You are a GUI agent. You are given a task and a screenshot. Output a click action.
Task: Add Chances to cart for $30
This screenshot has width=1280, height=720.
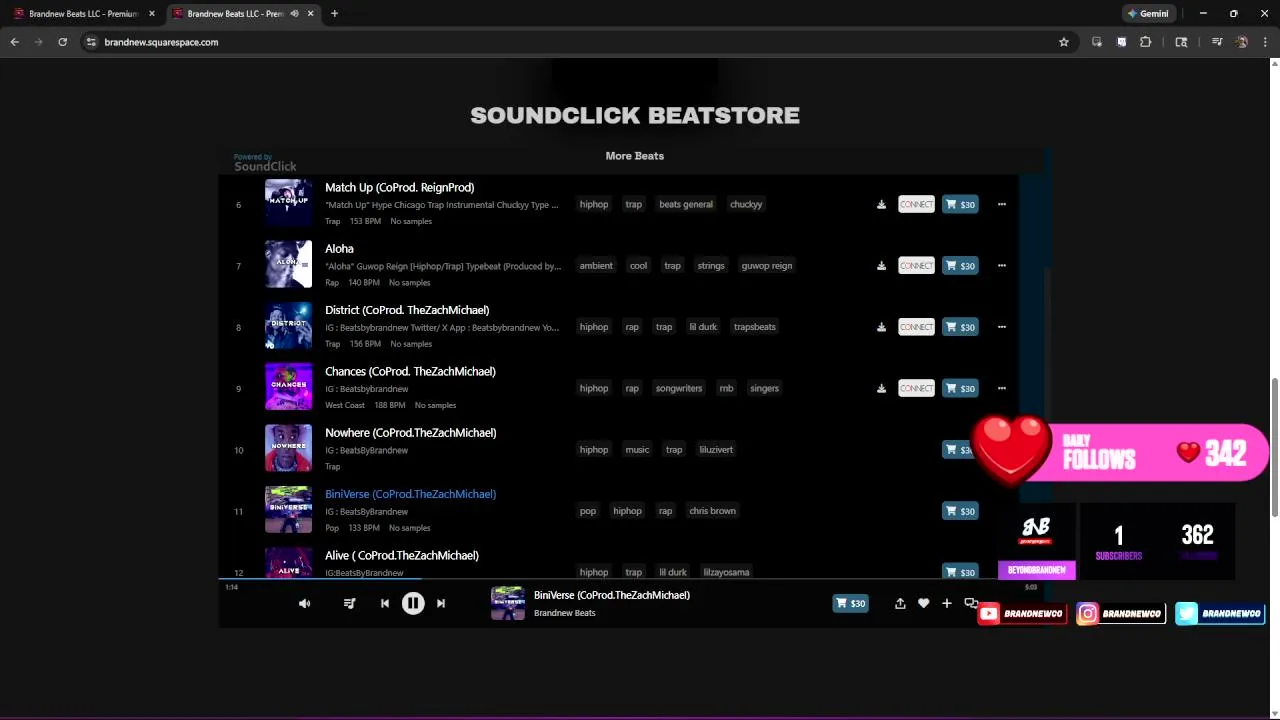pos(960,388)
